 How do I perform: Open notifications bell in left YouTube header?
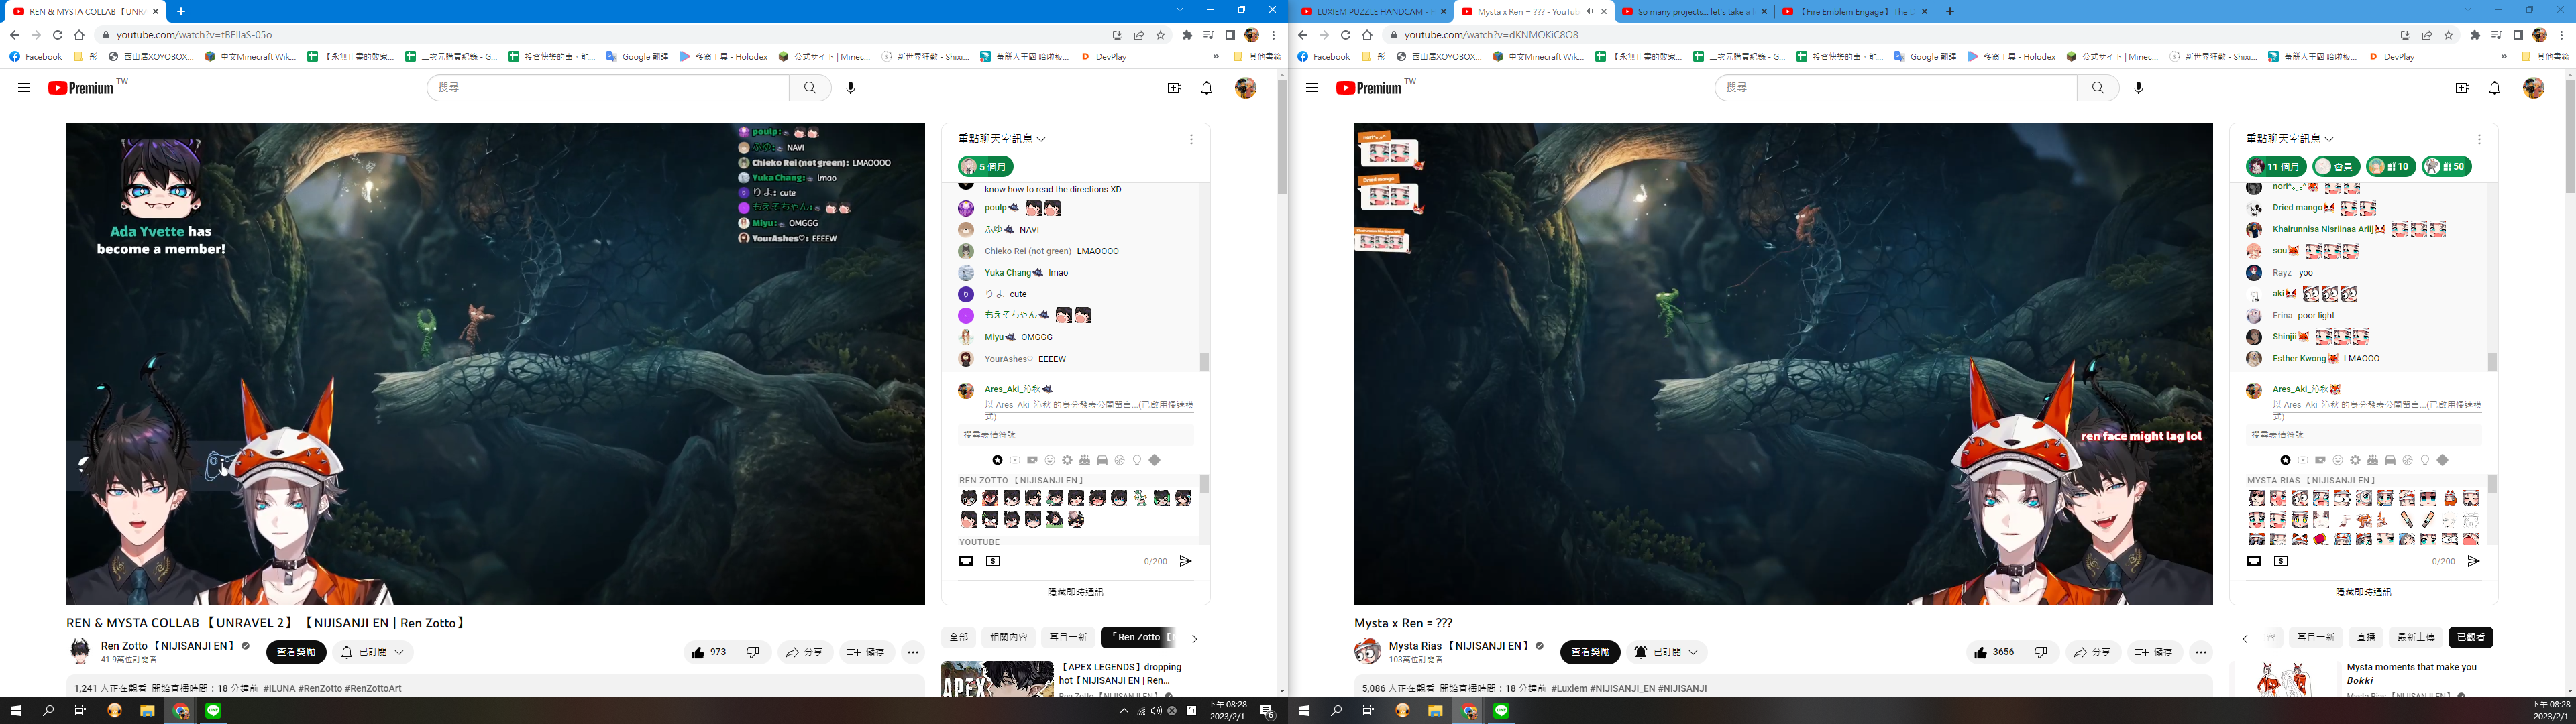pos(1207,88)
